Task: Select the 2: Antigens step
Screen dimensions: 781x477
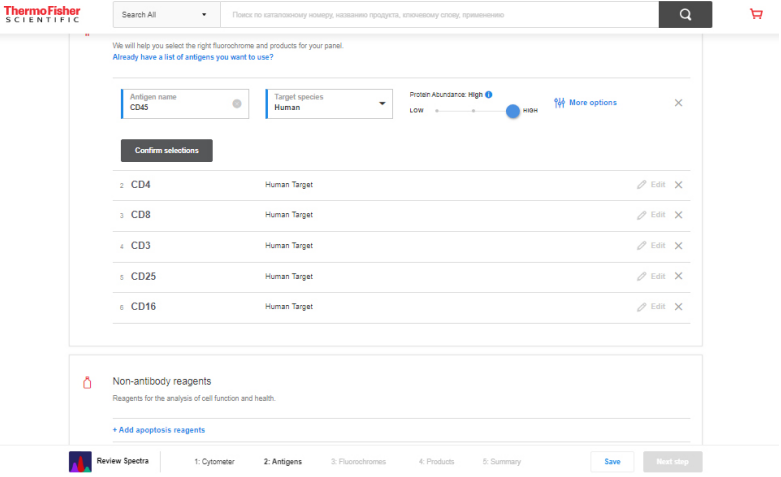Action: pyautogui.click(x=282, y=462)
